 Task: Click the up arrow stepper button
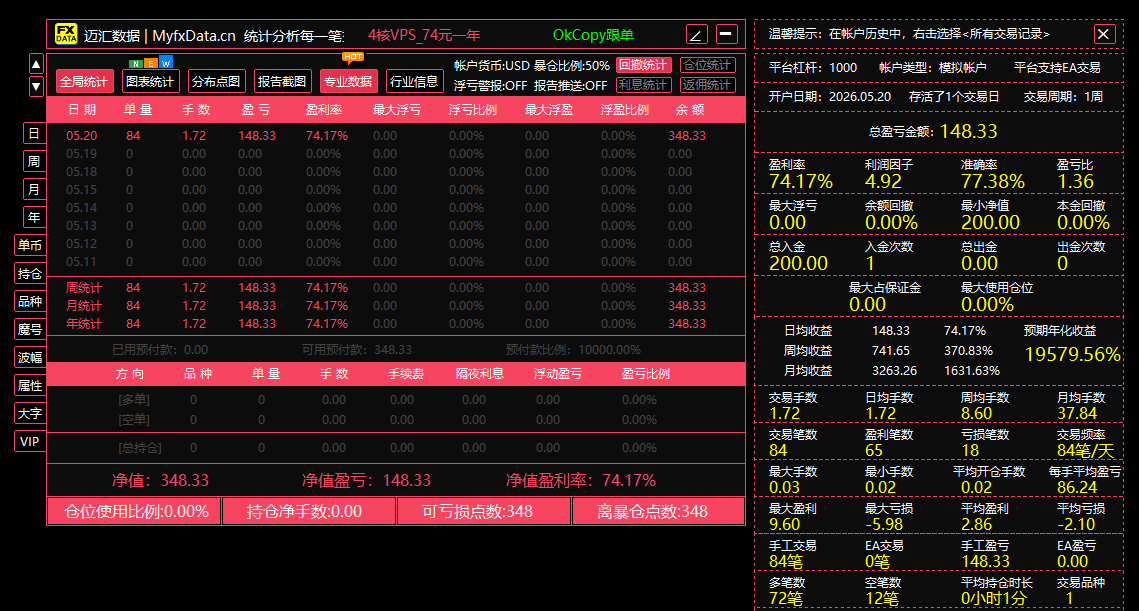36,64
